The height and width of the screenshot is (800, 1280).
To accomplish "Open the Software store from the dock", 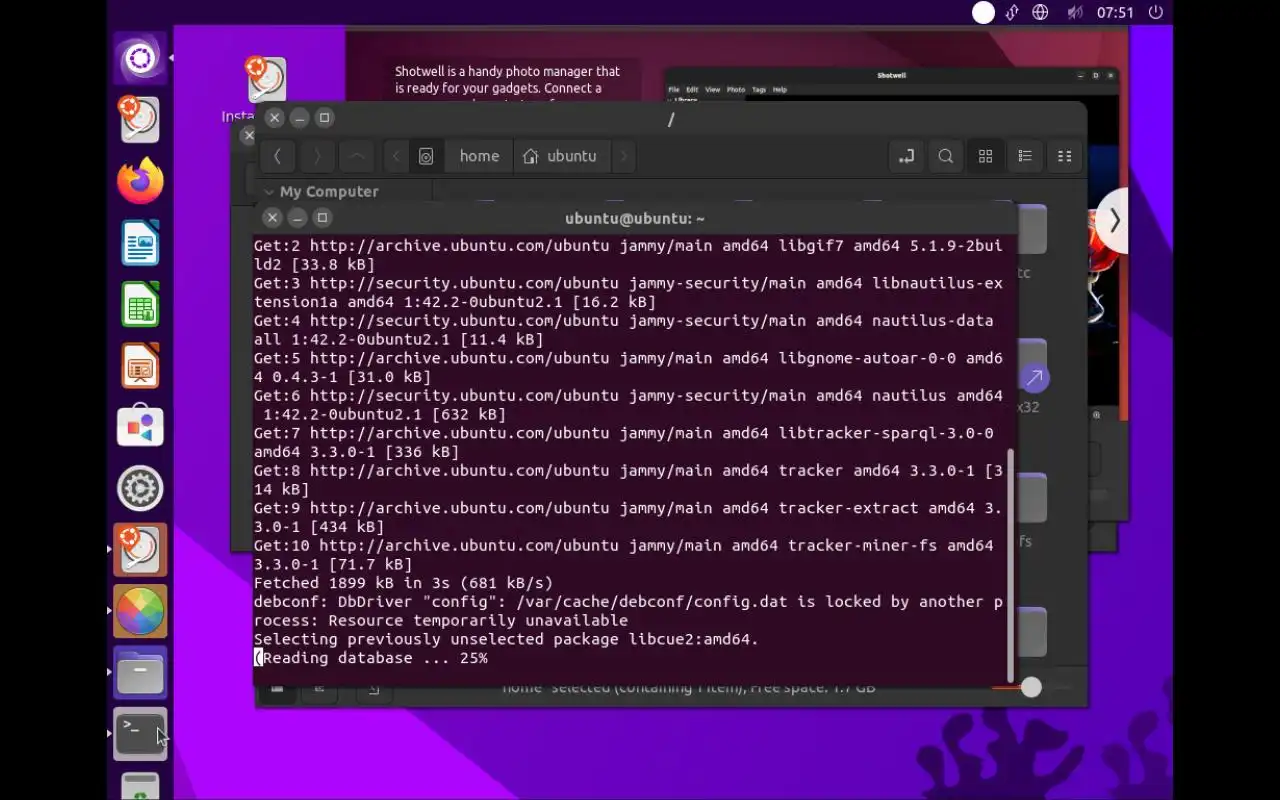I will 140,427.
